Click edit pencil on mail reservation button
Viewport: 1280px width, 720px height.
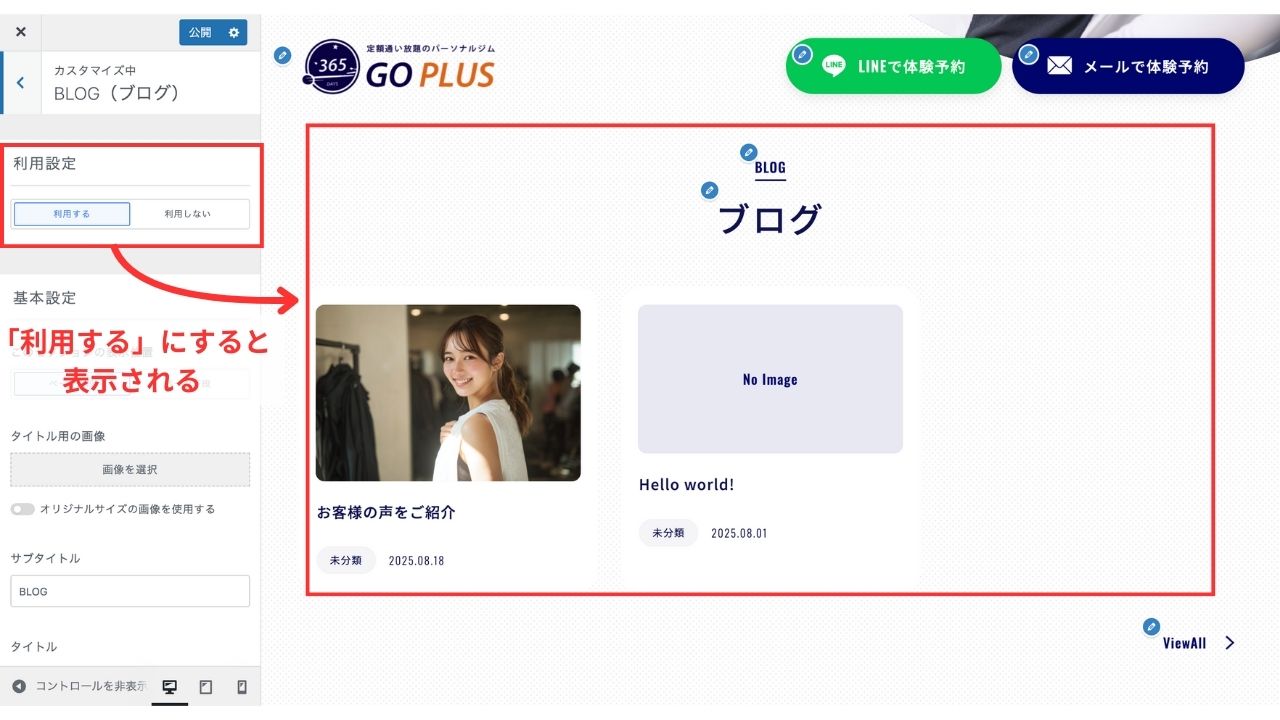[1029, 55]
